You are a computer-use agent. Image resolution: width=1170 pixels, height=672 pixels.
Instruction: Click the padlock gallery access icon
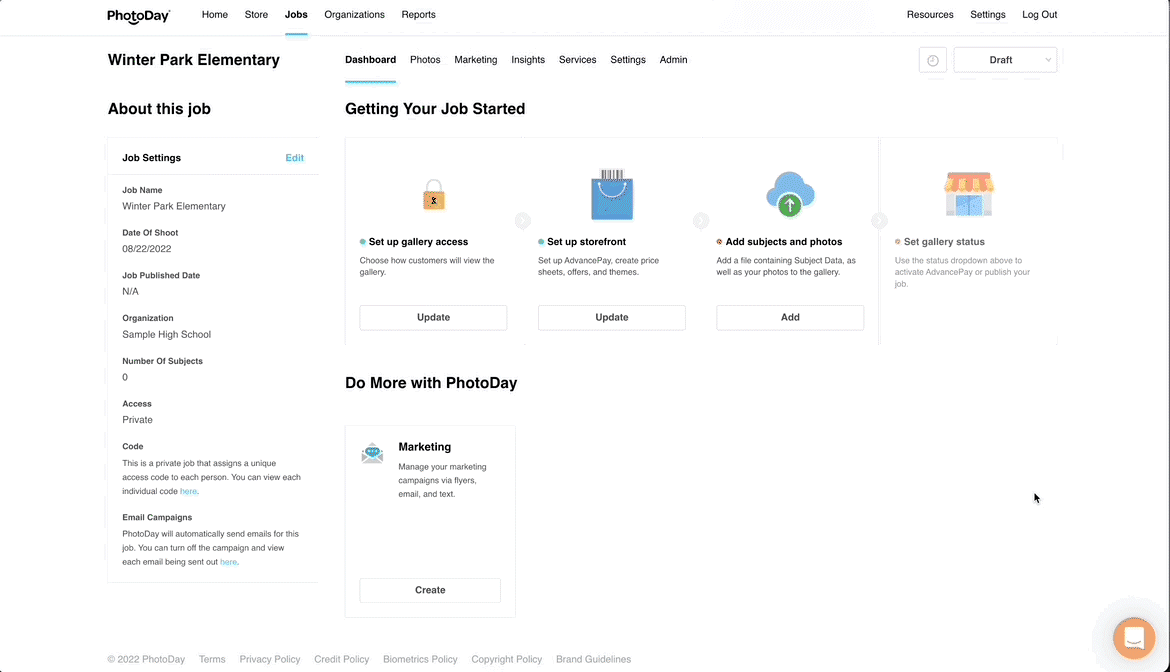click(433, 194)
